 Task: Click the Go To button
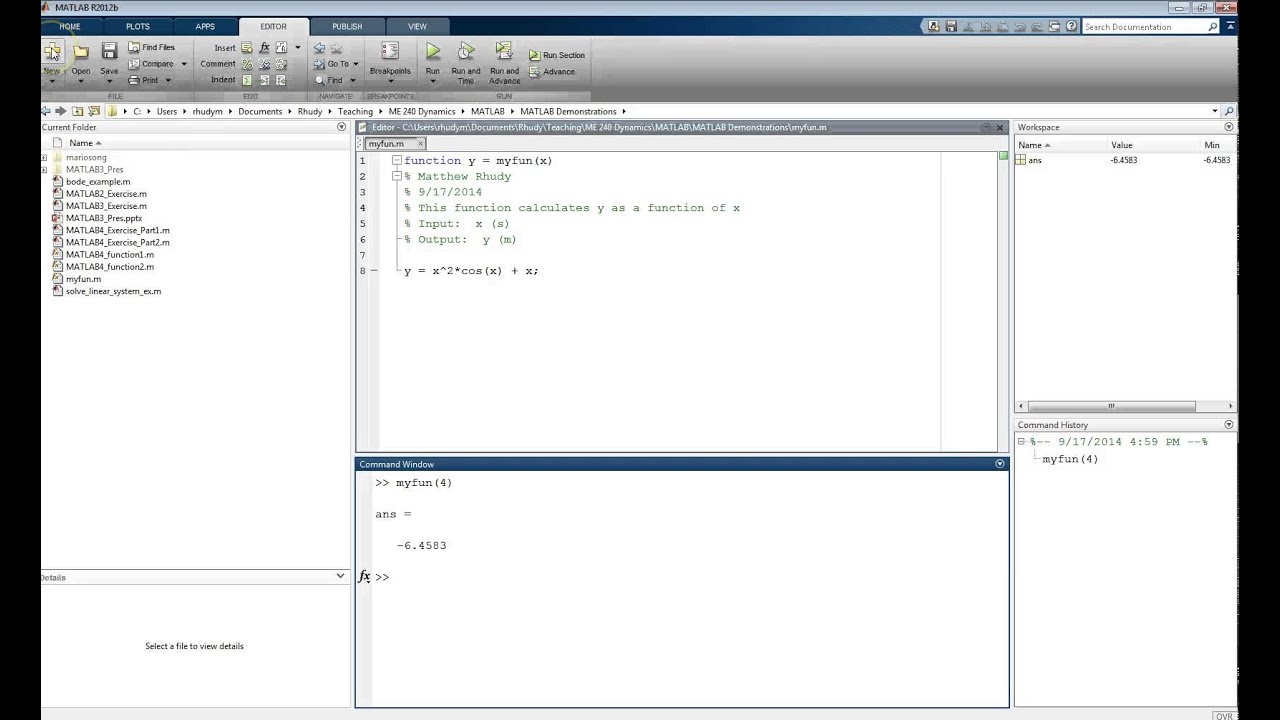[335, 64]
